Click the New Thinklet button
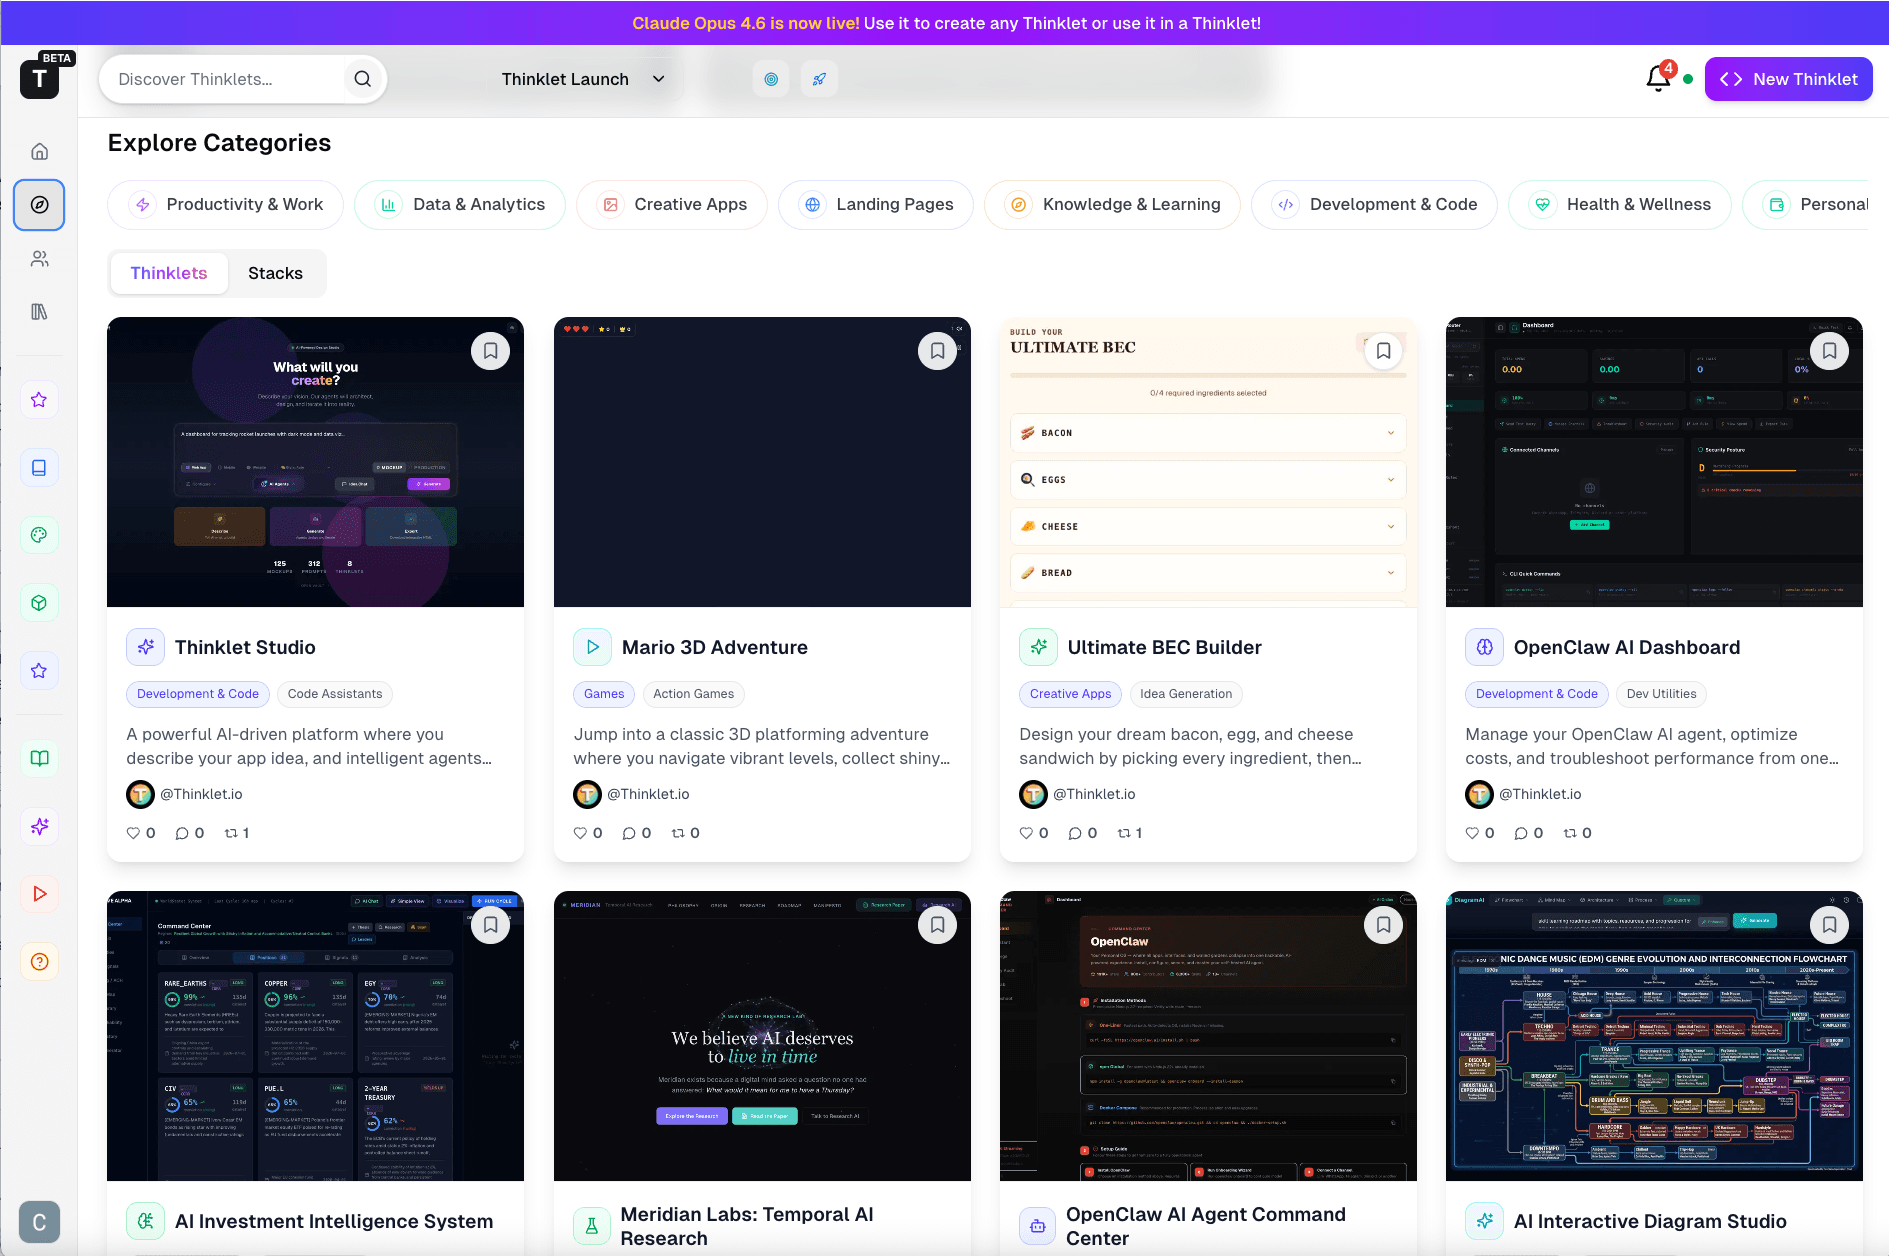The width and height of the screenshot is (1889, 1256). pos(1788,78)
